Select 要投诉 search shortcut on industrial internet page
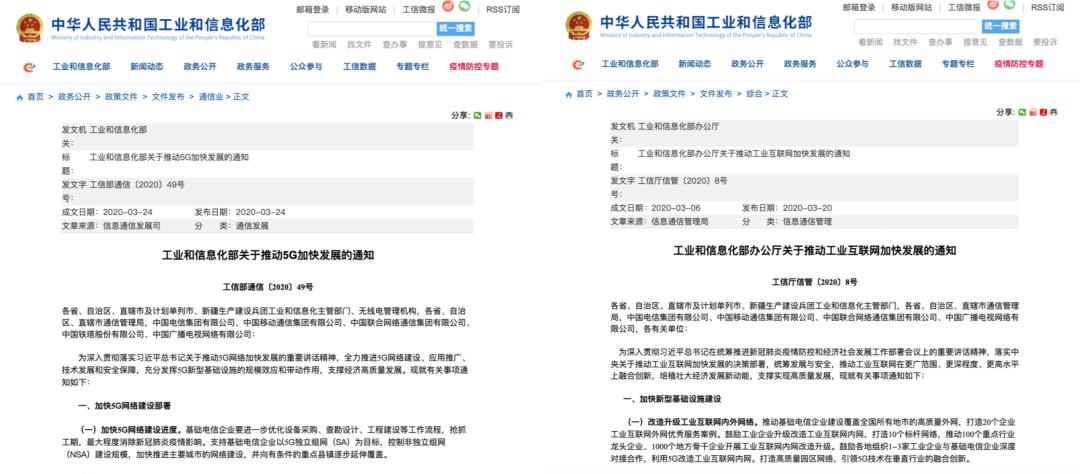Viewport: 1080px width, 474px height. click(x=1045, y=42)
